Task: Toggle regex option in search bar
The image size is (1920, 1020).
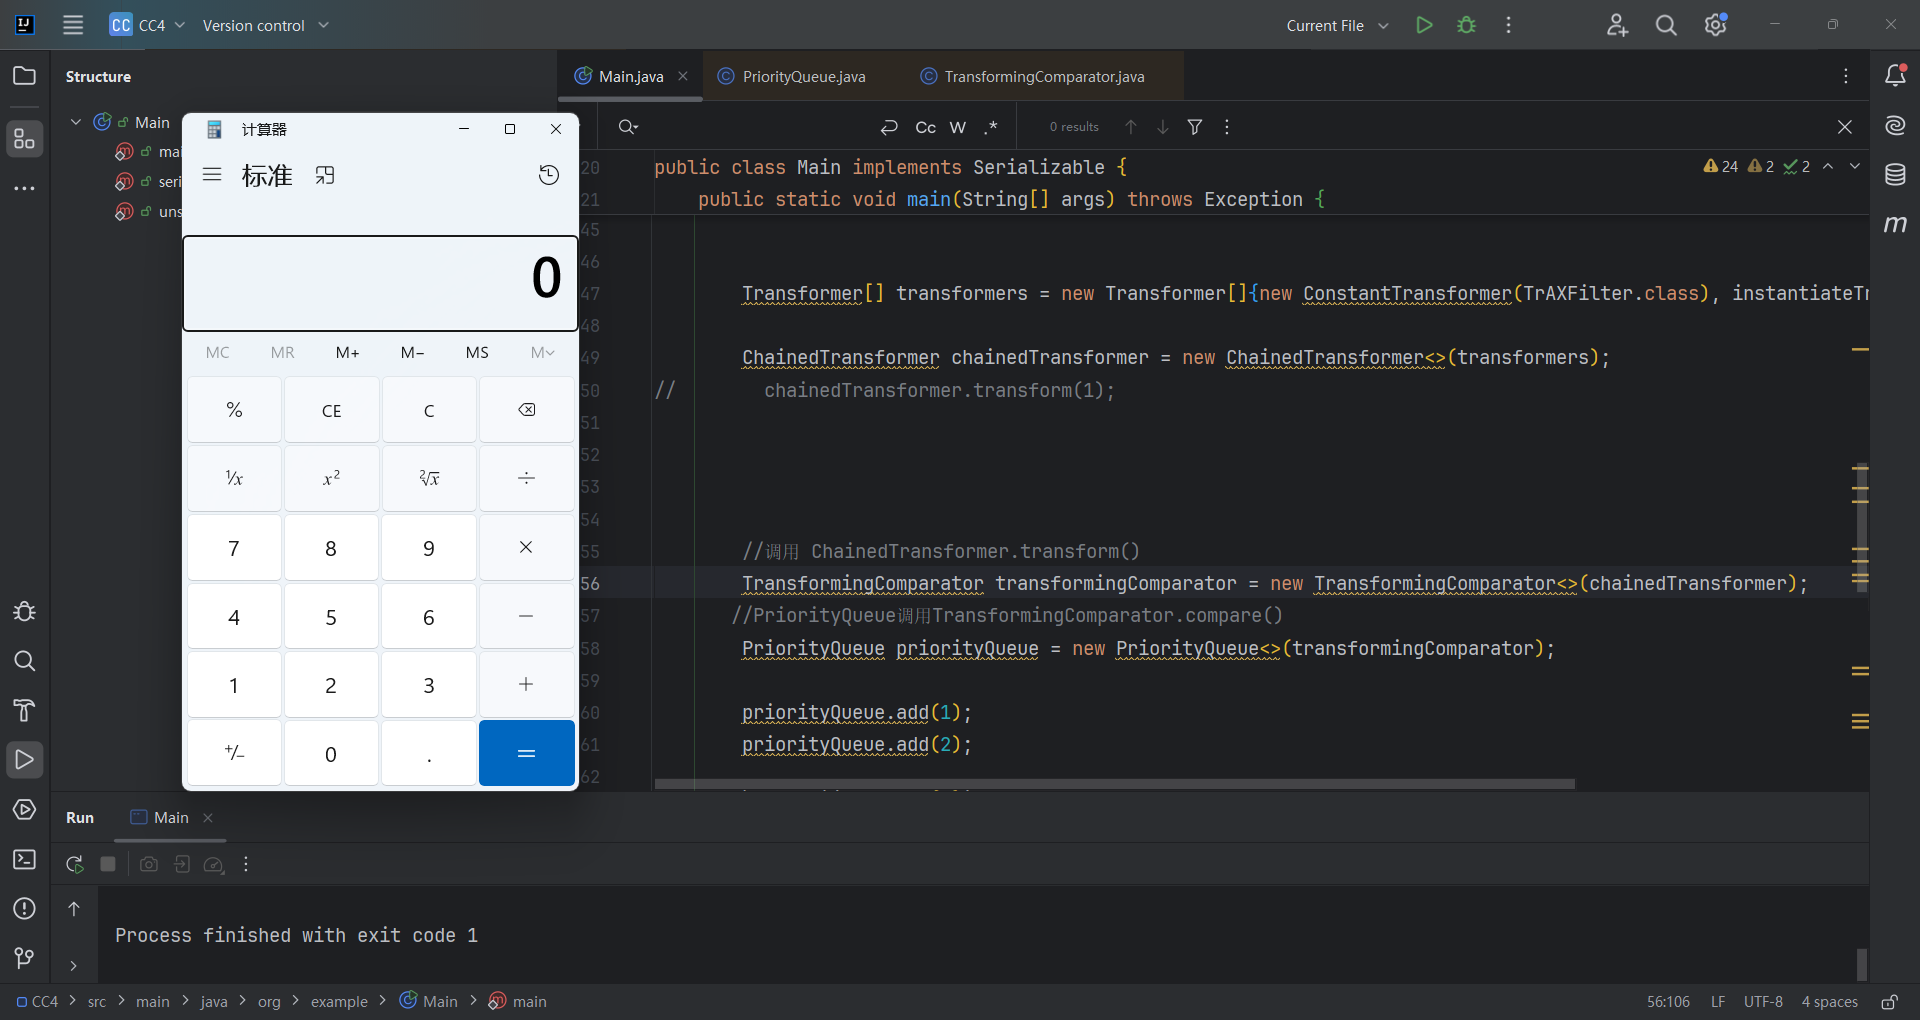Action: pyautogui.click(x=990, y=127)
